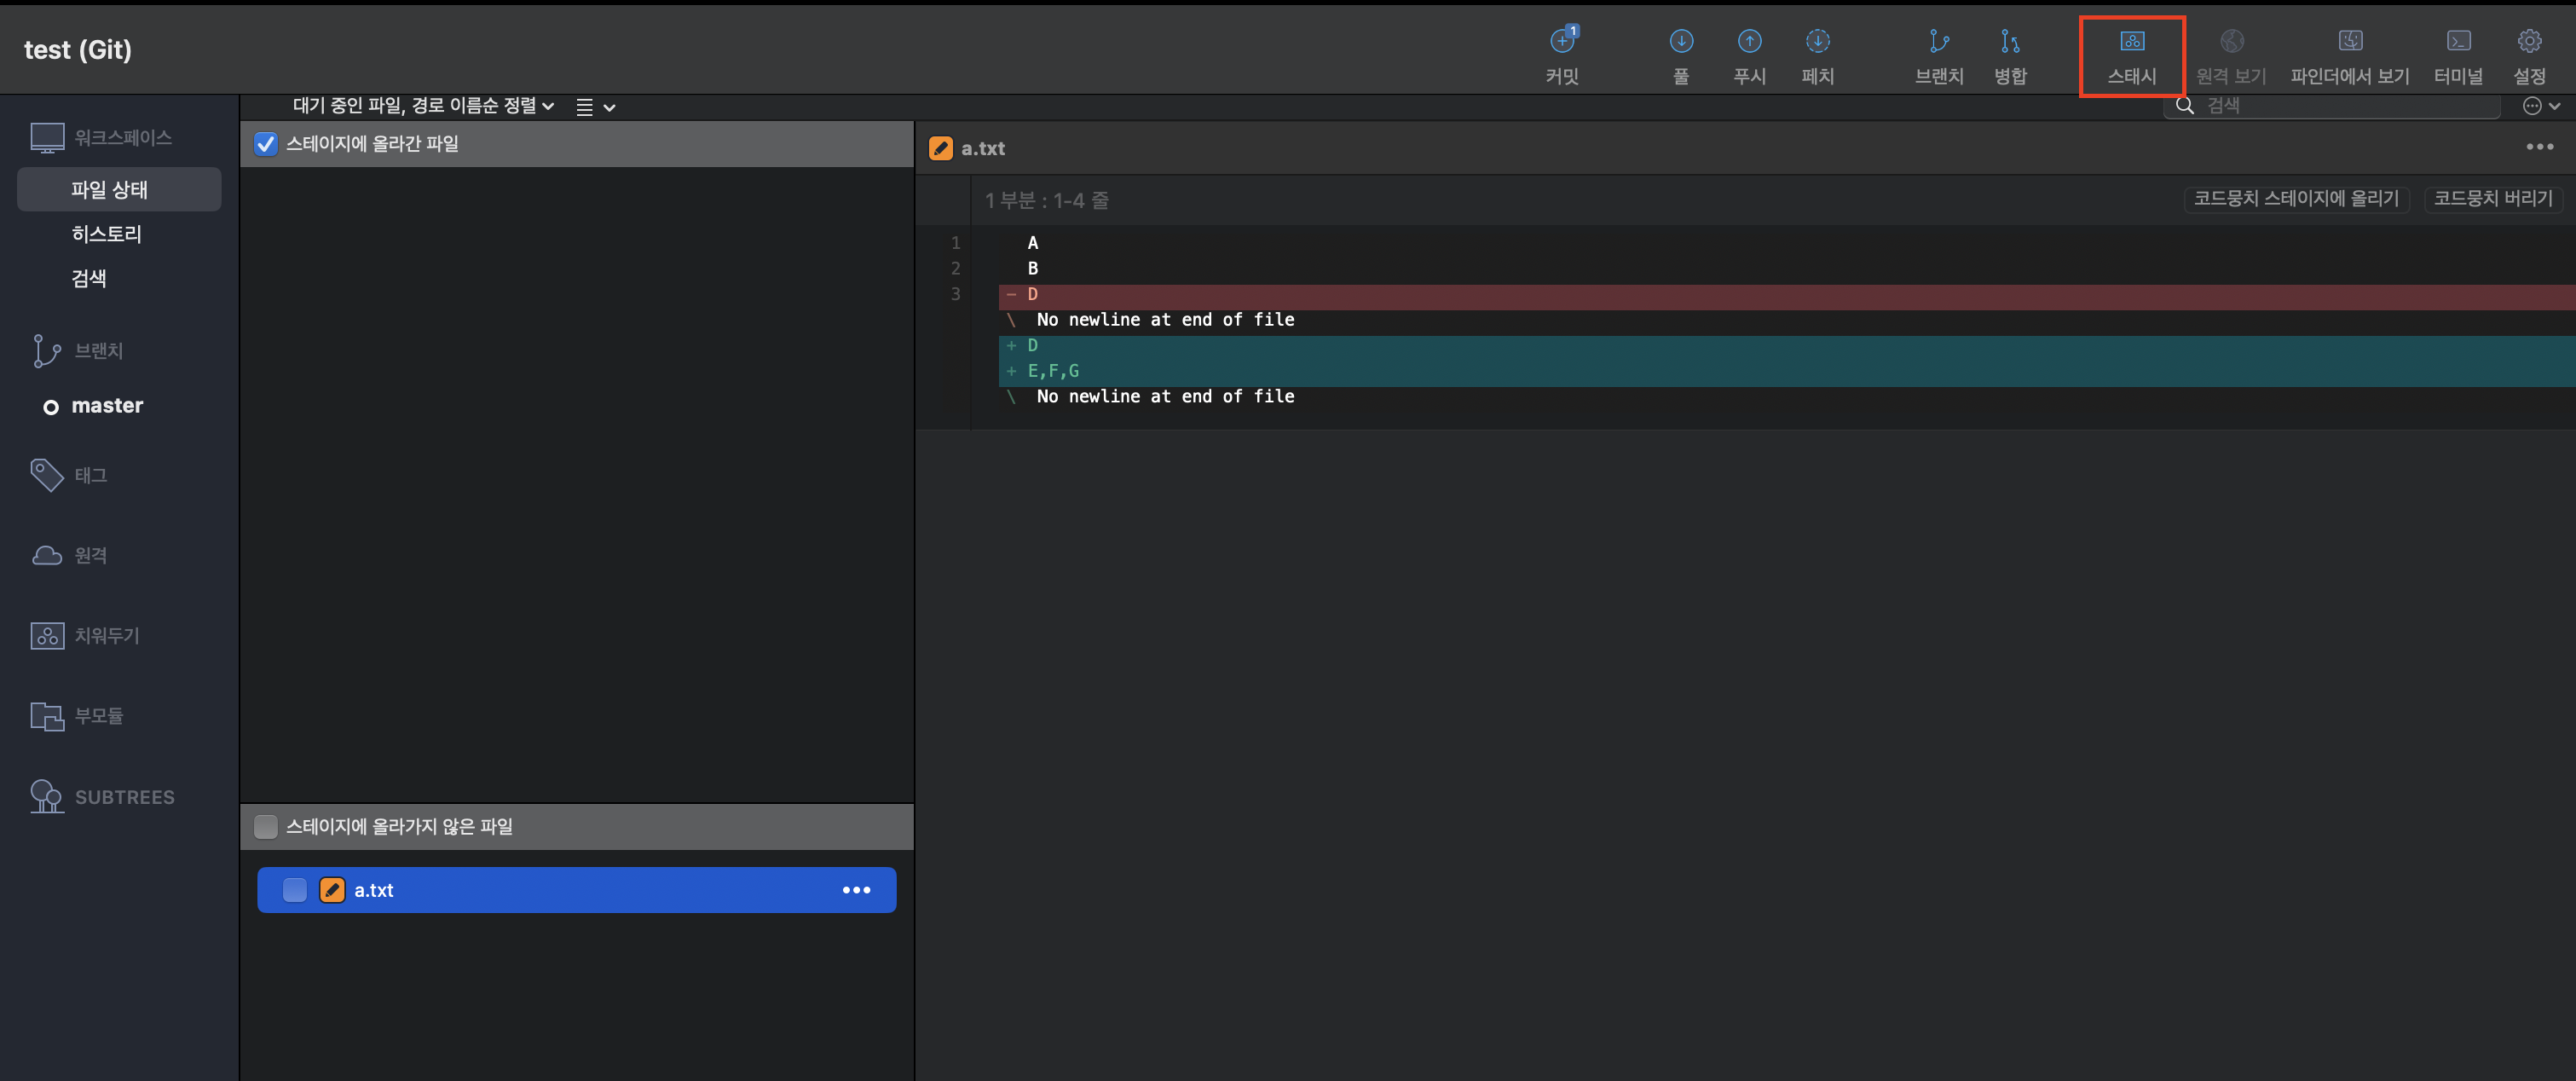The width and height of the screenshot is (2576, 1081).
Task: Select History (히스토리) in the sidebar
Action: [x=106, y=234]
